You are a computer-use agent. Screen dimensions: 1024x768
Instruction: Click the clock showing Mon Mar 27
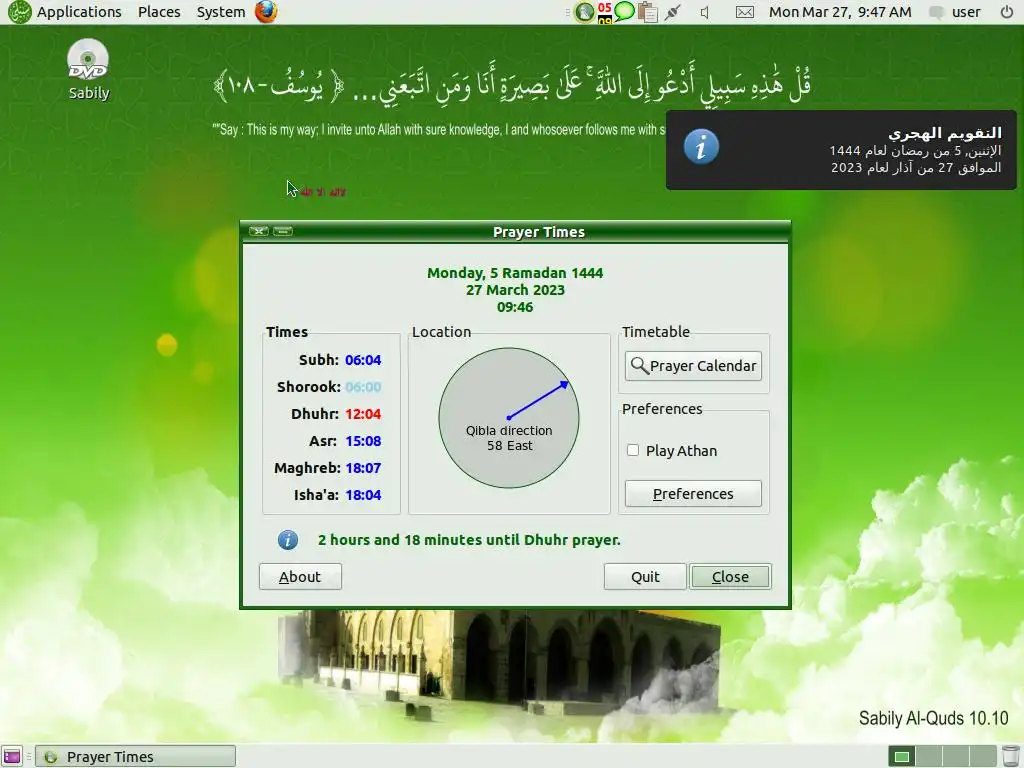coord(840,12)
